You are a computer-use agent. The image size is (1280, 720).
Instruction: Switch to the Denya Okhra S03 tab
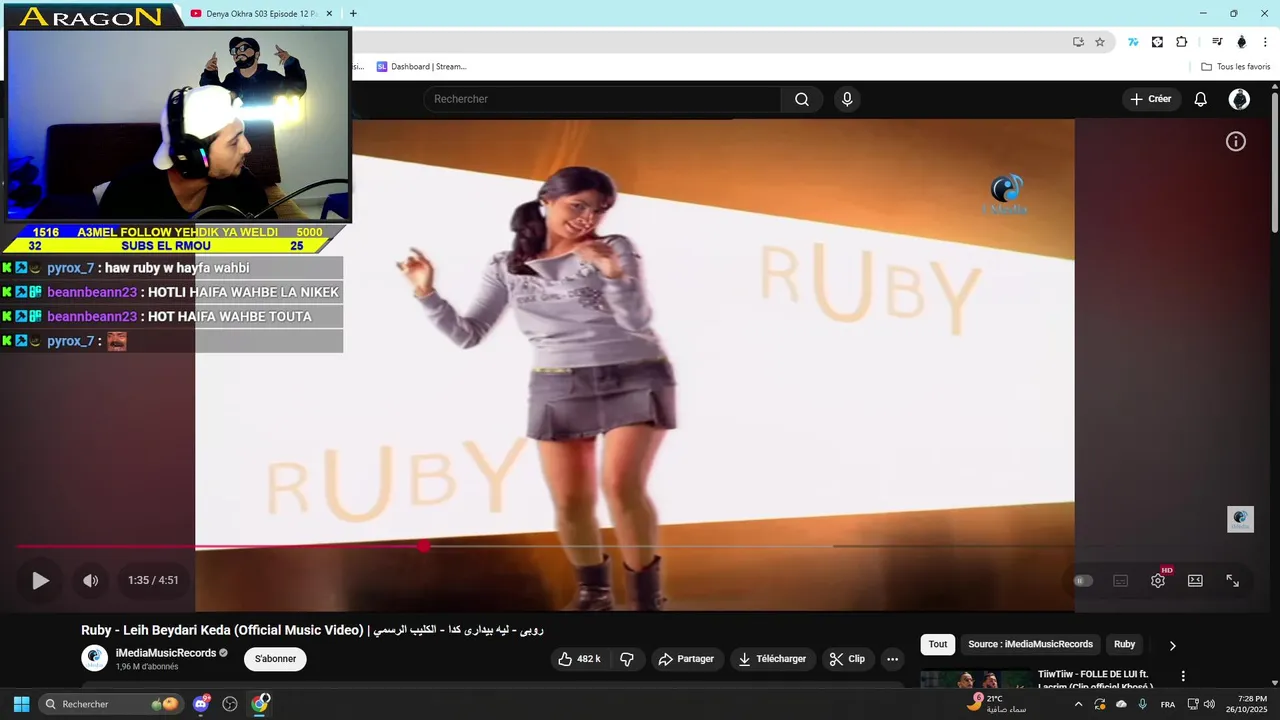[x=261, y=14]
